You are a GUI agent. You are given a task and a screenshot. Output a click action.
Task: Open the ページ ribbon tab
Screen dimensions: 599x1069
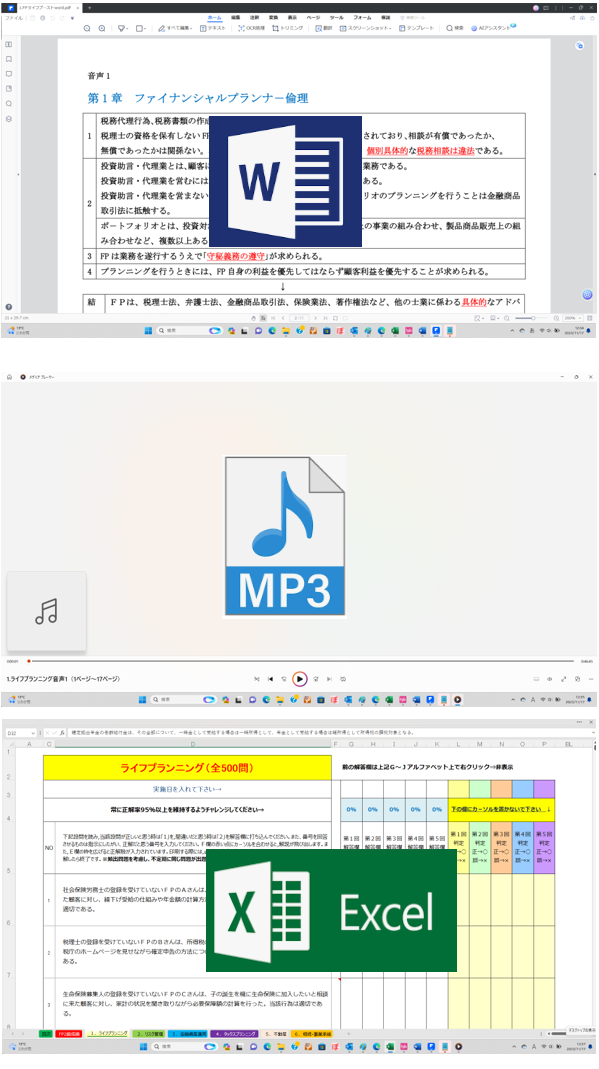(313, 17)
